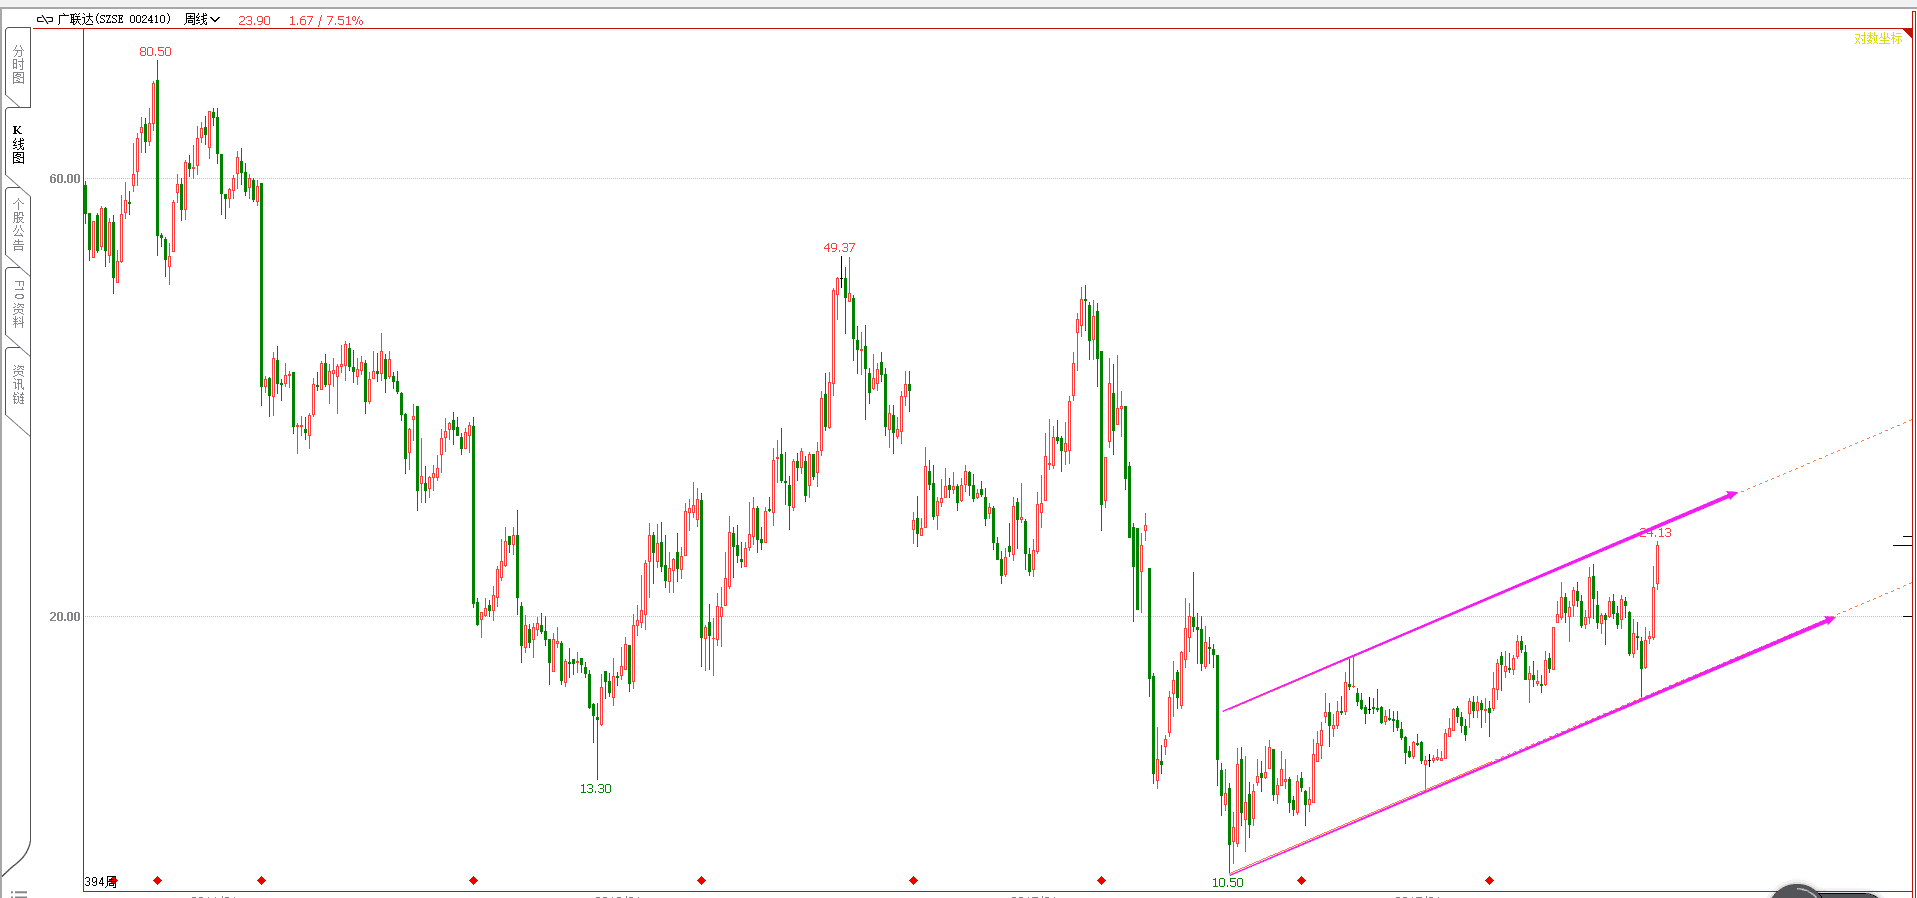Screen dimensions: 1917x898
Task: Click the red diamond marker below 80.50 peak
Action: (x=157, y=880)
